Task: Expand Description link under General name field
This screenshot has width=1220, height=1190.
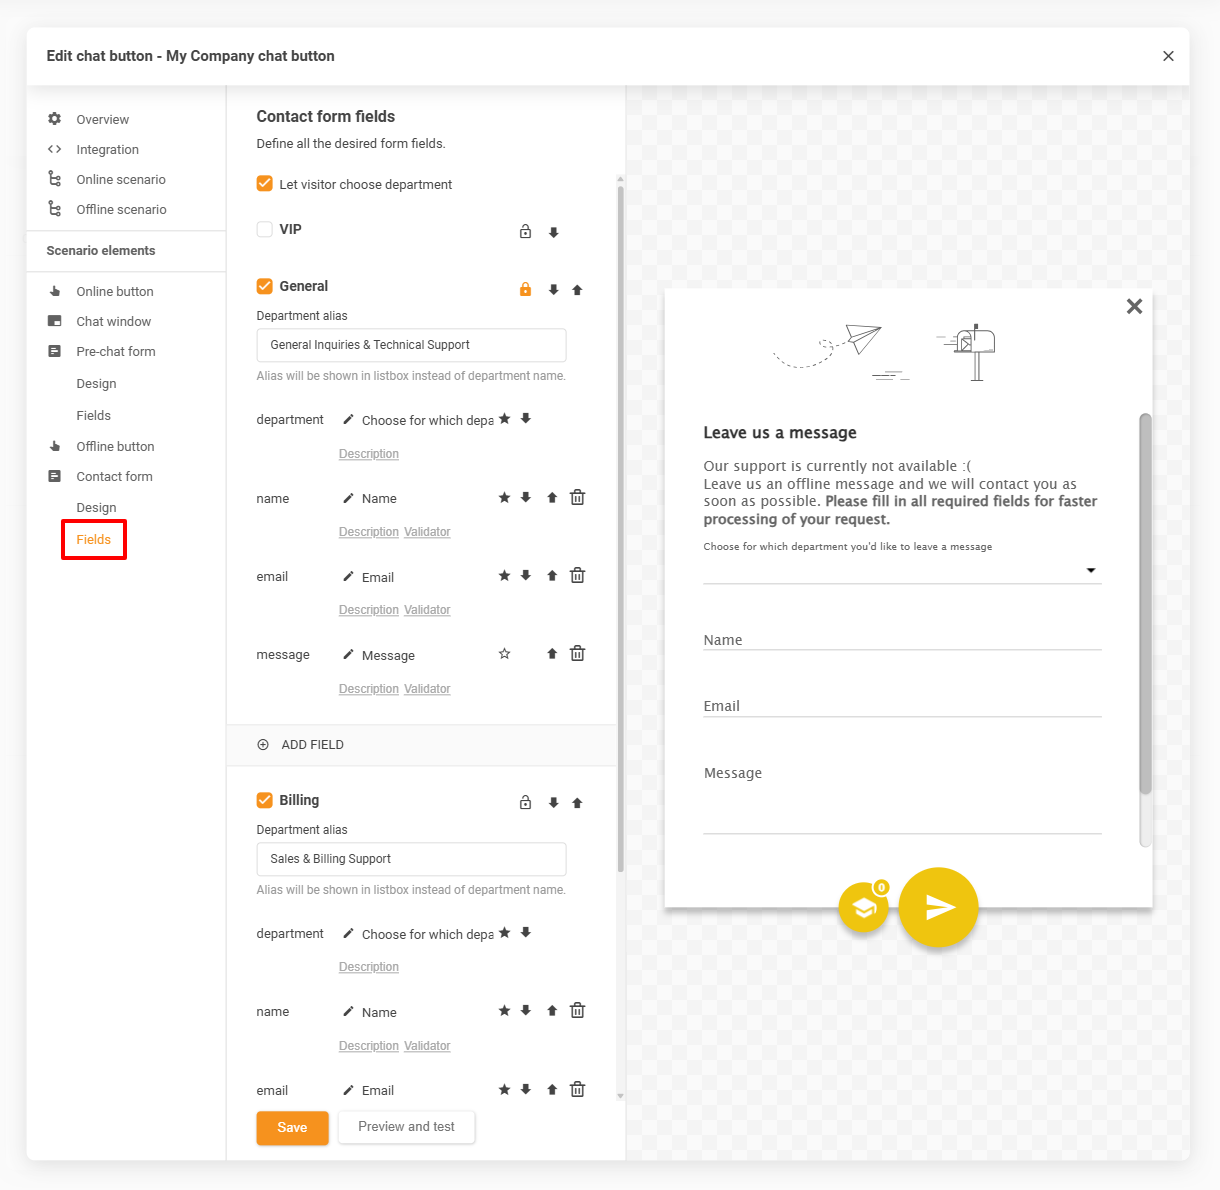Action: (x=368, y=532)
